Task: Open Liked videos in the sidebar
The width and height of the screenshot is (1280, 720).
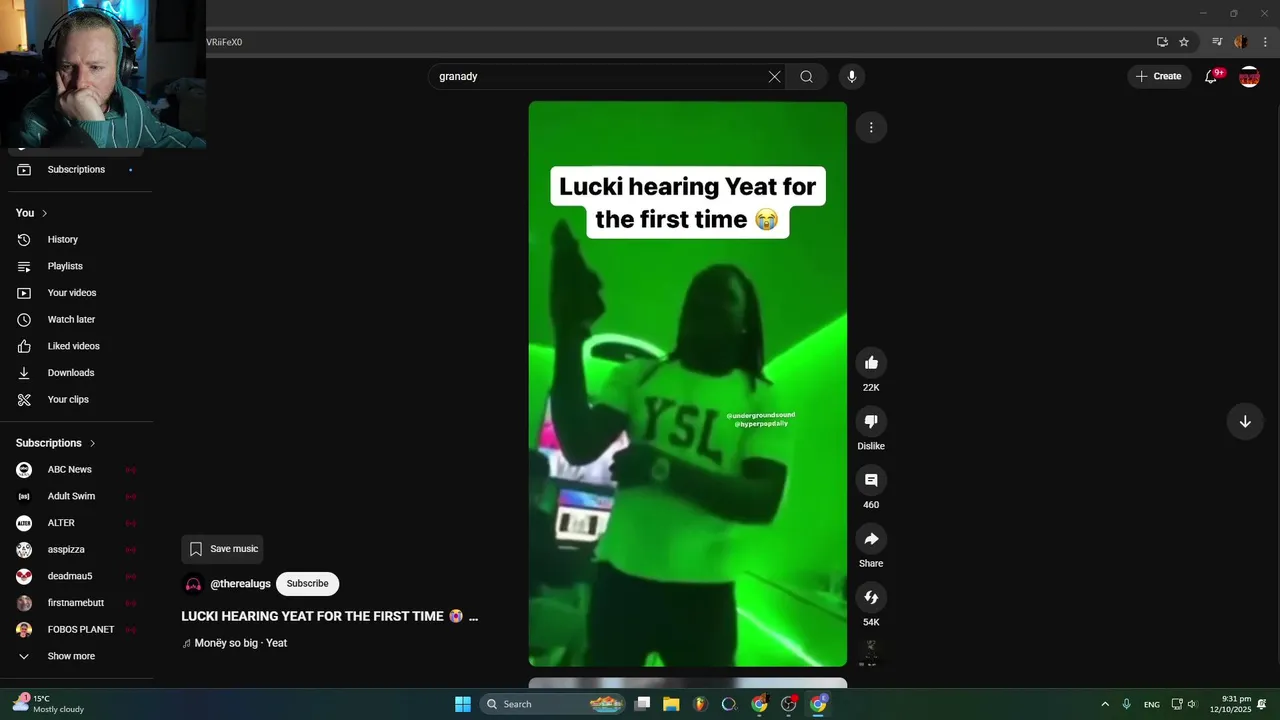Action: pyautogui.click(x=77, y=346)
